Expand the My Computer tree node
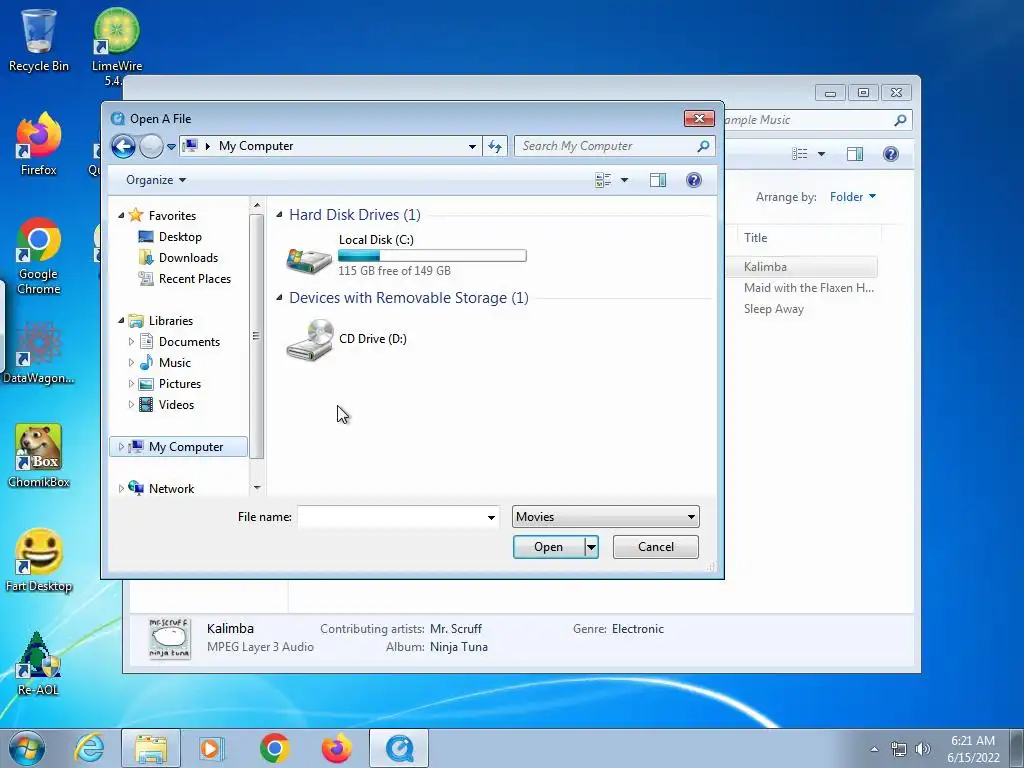The height and width of the screenshot is (768, 1024). (x=121, y=447)
